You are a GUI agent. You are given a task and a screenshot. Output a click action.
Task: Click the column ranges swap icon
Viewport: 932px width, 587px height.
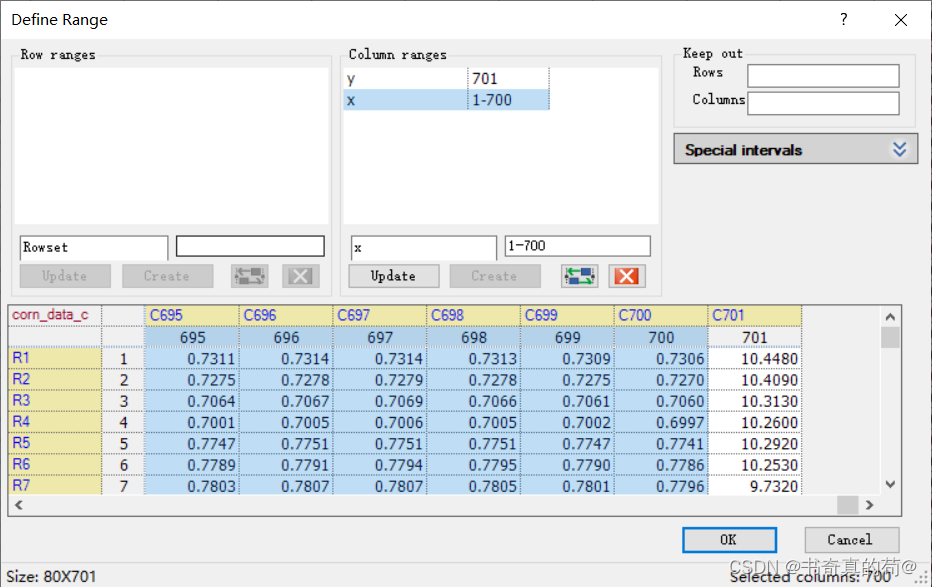tap(579, 276)
